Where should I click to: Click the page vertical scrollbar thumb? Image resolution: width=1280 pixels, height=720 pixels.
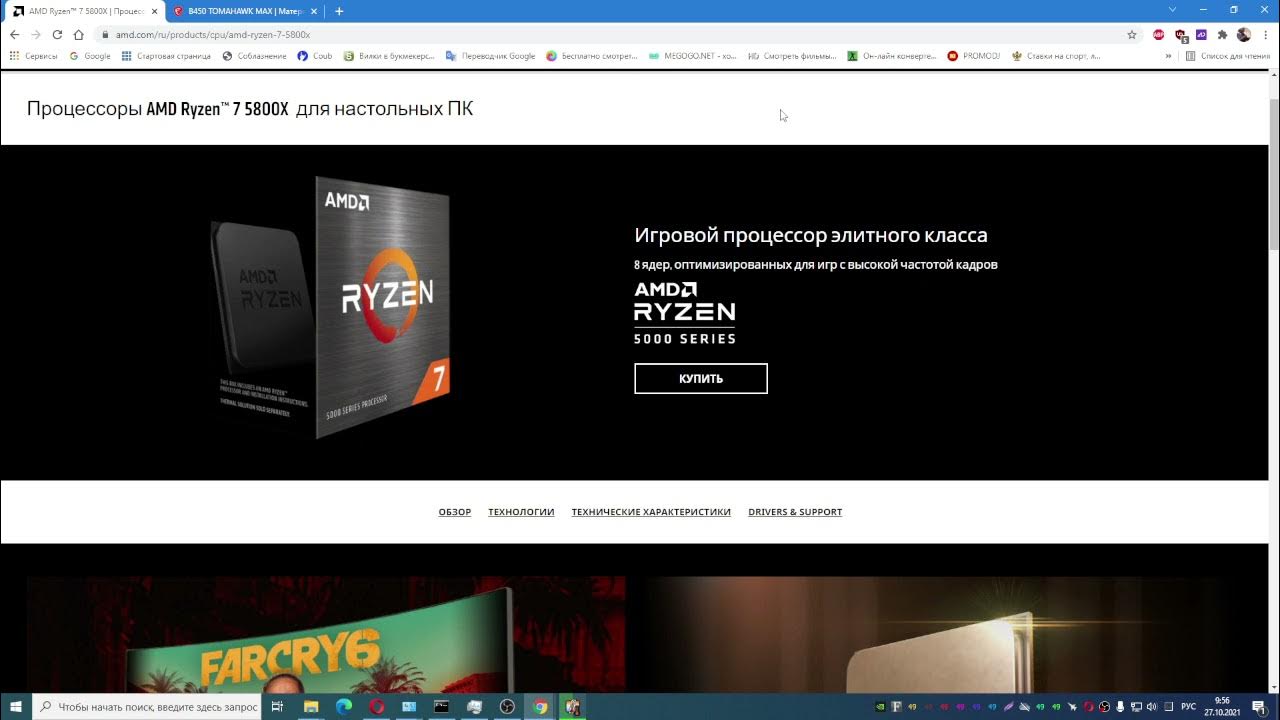pos(1274,175)
